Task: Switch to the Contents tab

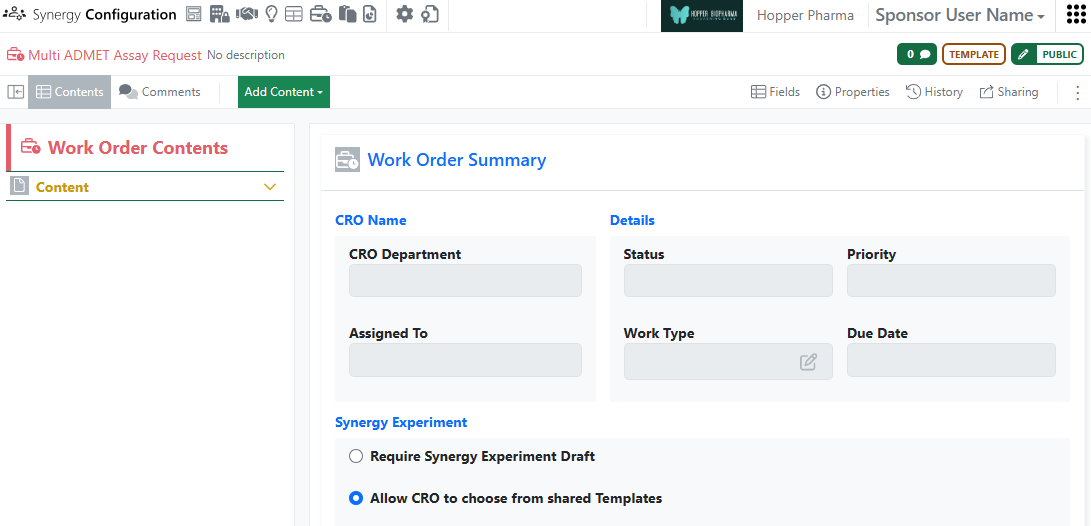Action: click(69, 92)
